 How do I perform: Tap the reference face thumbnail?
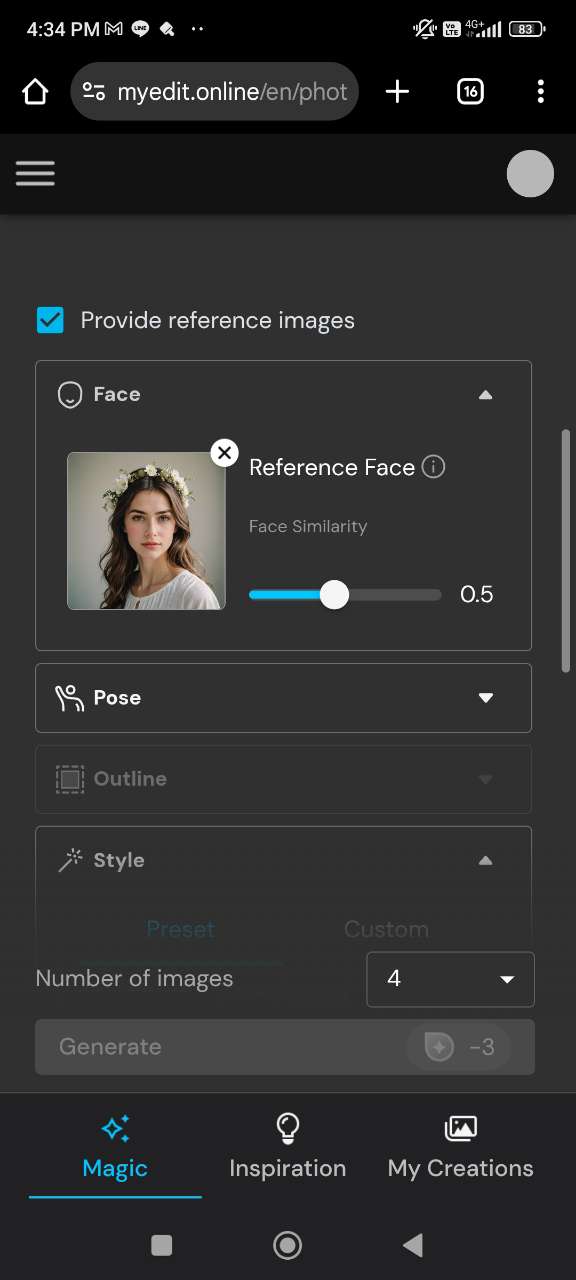[x=146, y=531]
